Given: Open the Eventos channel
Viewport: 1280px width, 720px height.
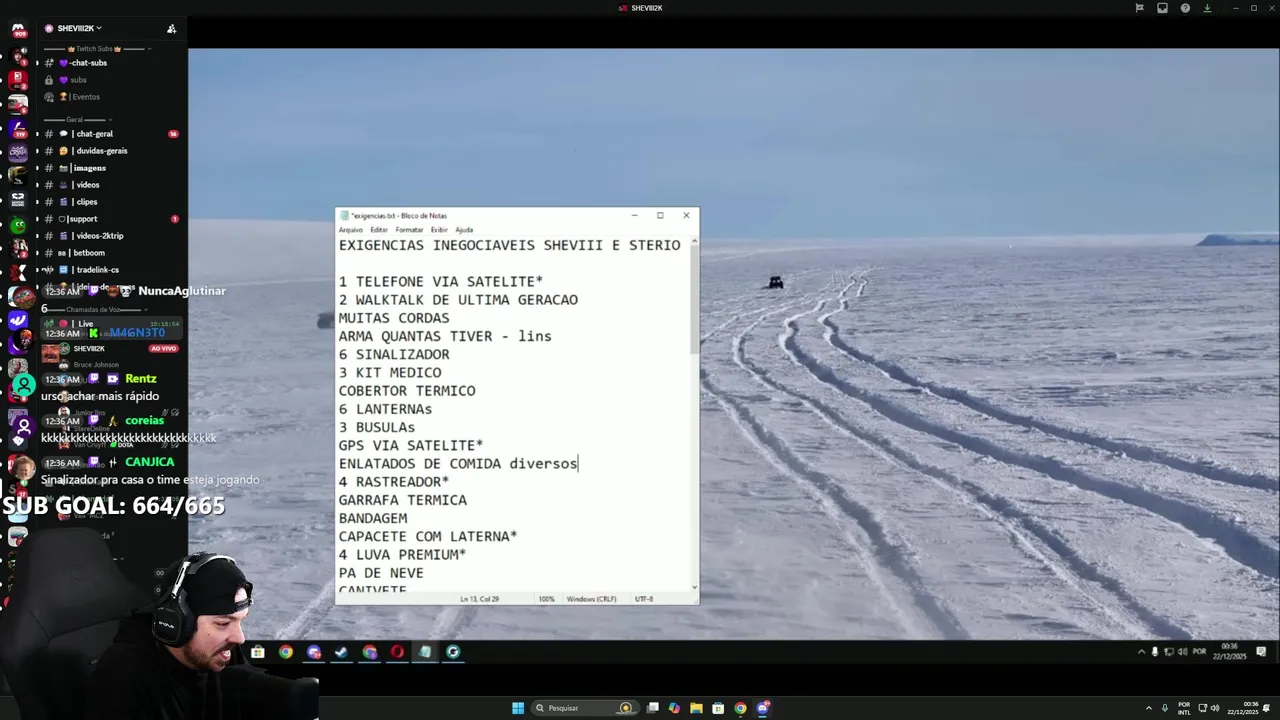Looking at the screenshot, I should 112,97.
